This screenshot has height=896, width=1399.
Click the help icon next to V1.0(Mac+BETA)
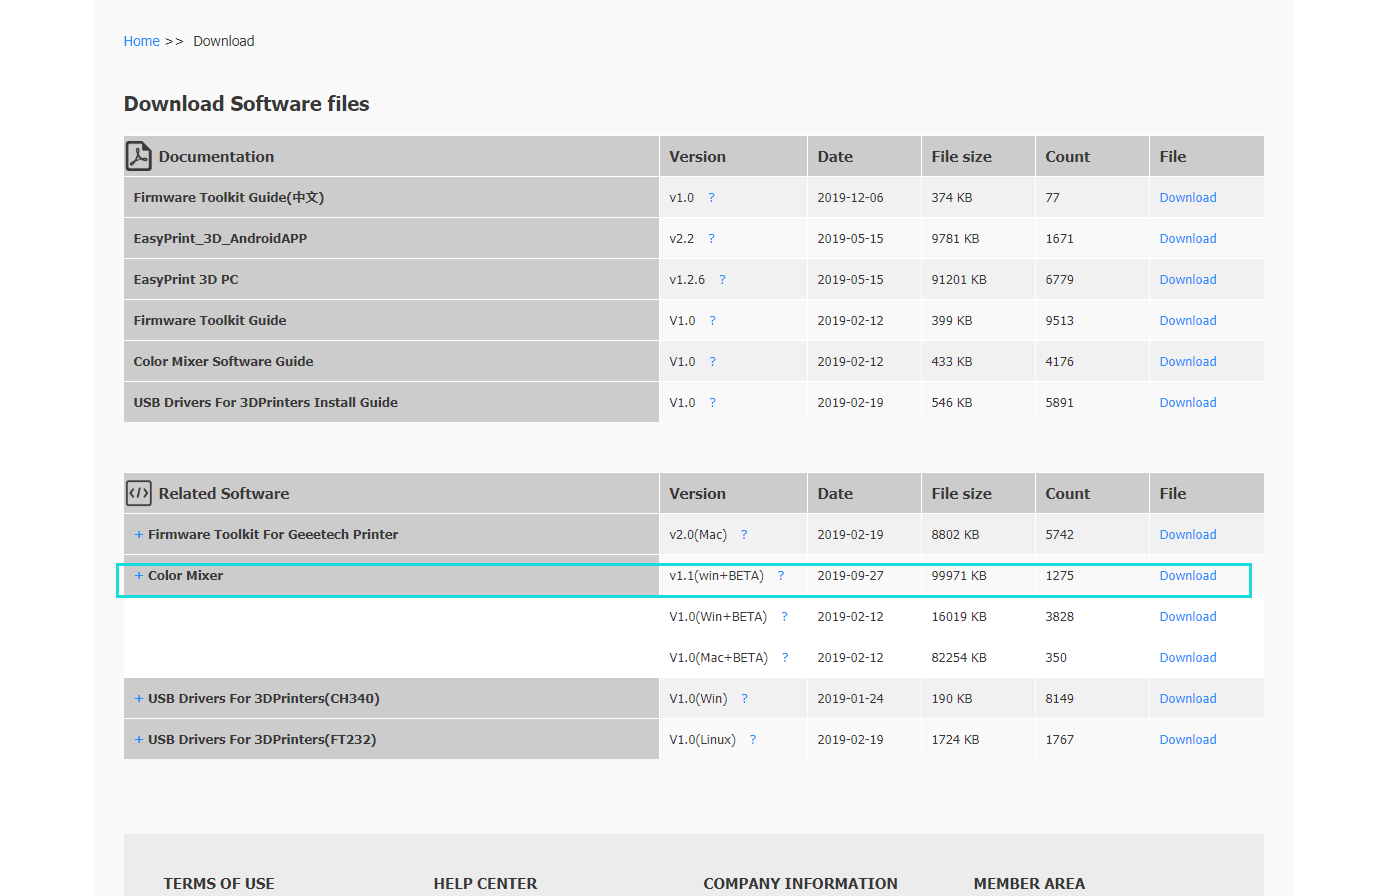coord(785,658)
